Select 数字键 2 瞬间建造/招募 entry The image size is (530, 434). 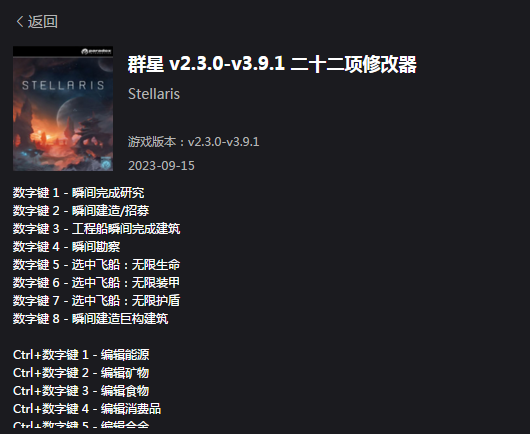point(81,211)
